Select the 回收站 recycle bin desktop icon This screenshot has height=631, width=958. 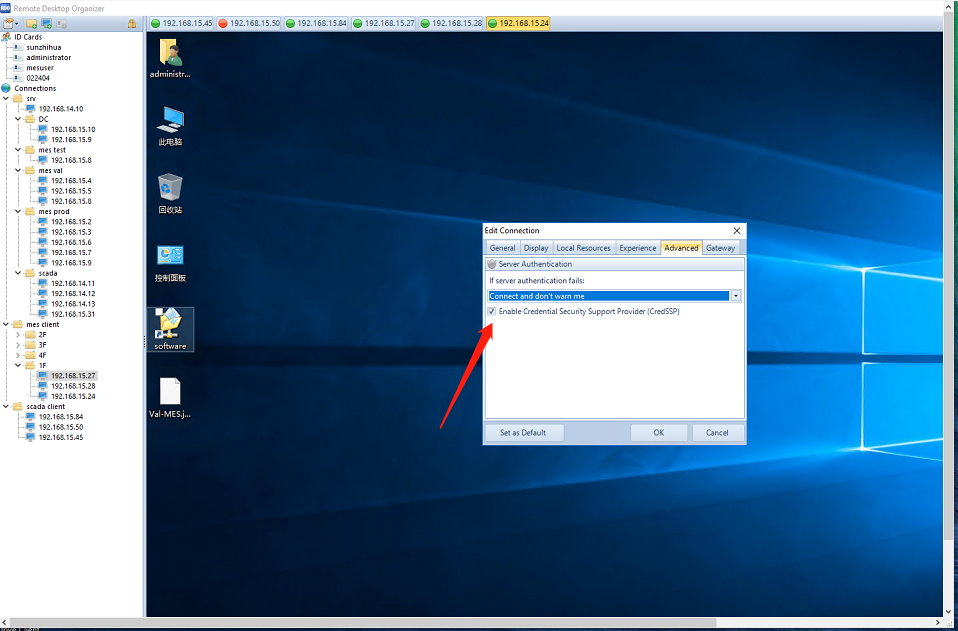pos(170,194)
